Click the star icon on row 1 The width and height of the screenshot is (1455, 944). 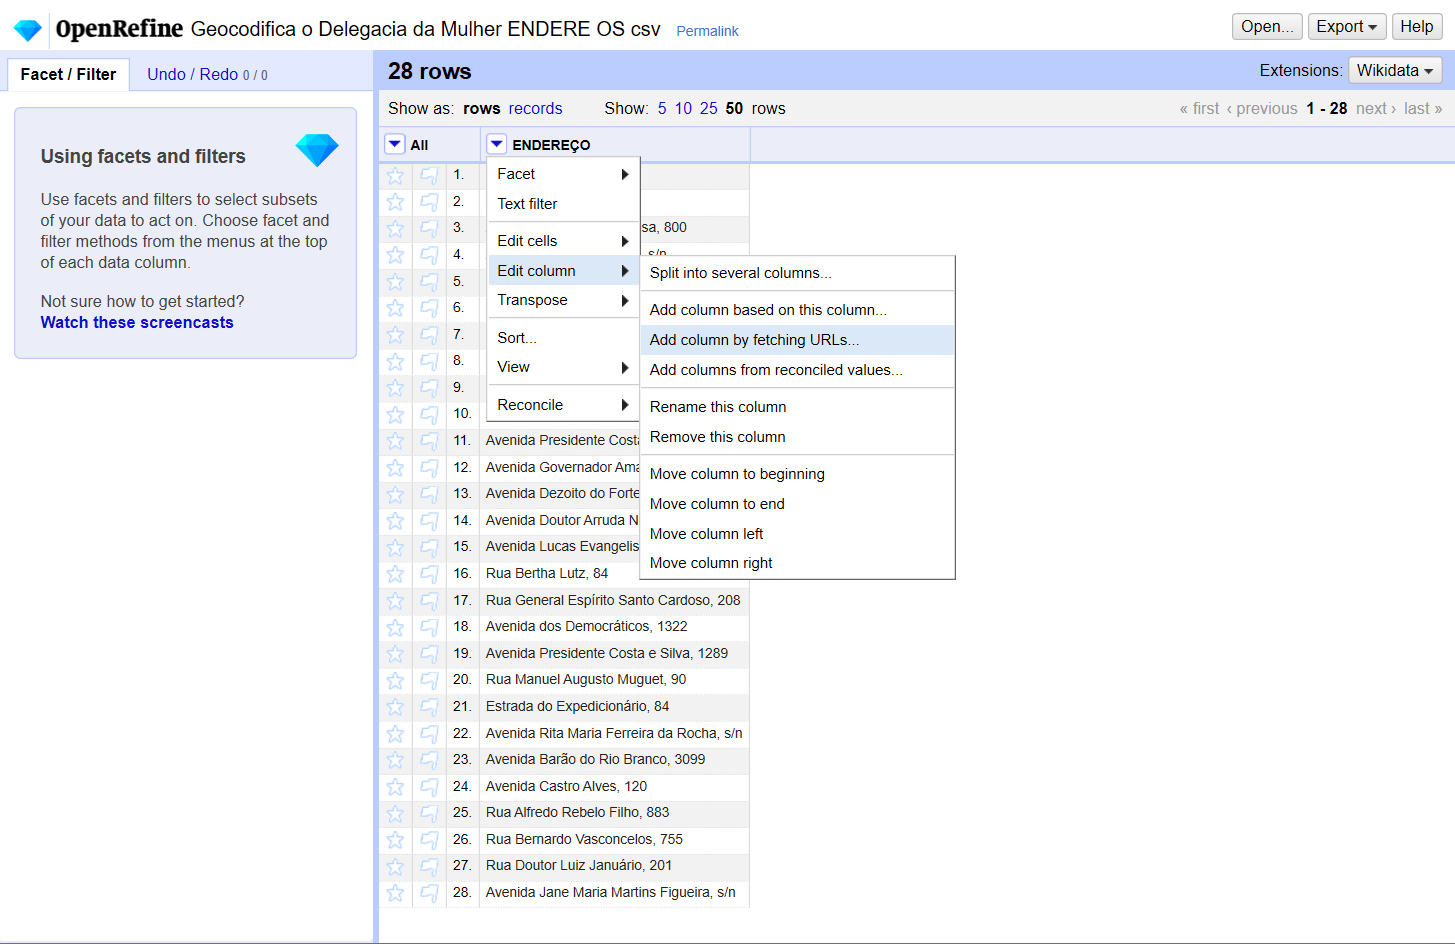pos(396,175)
